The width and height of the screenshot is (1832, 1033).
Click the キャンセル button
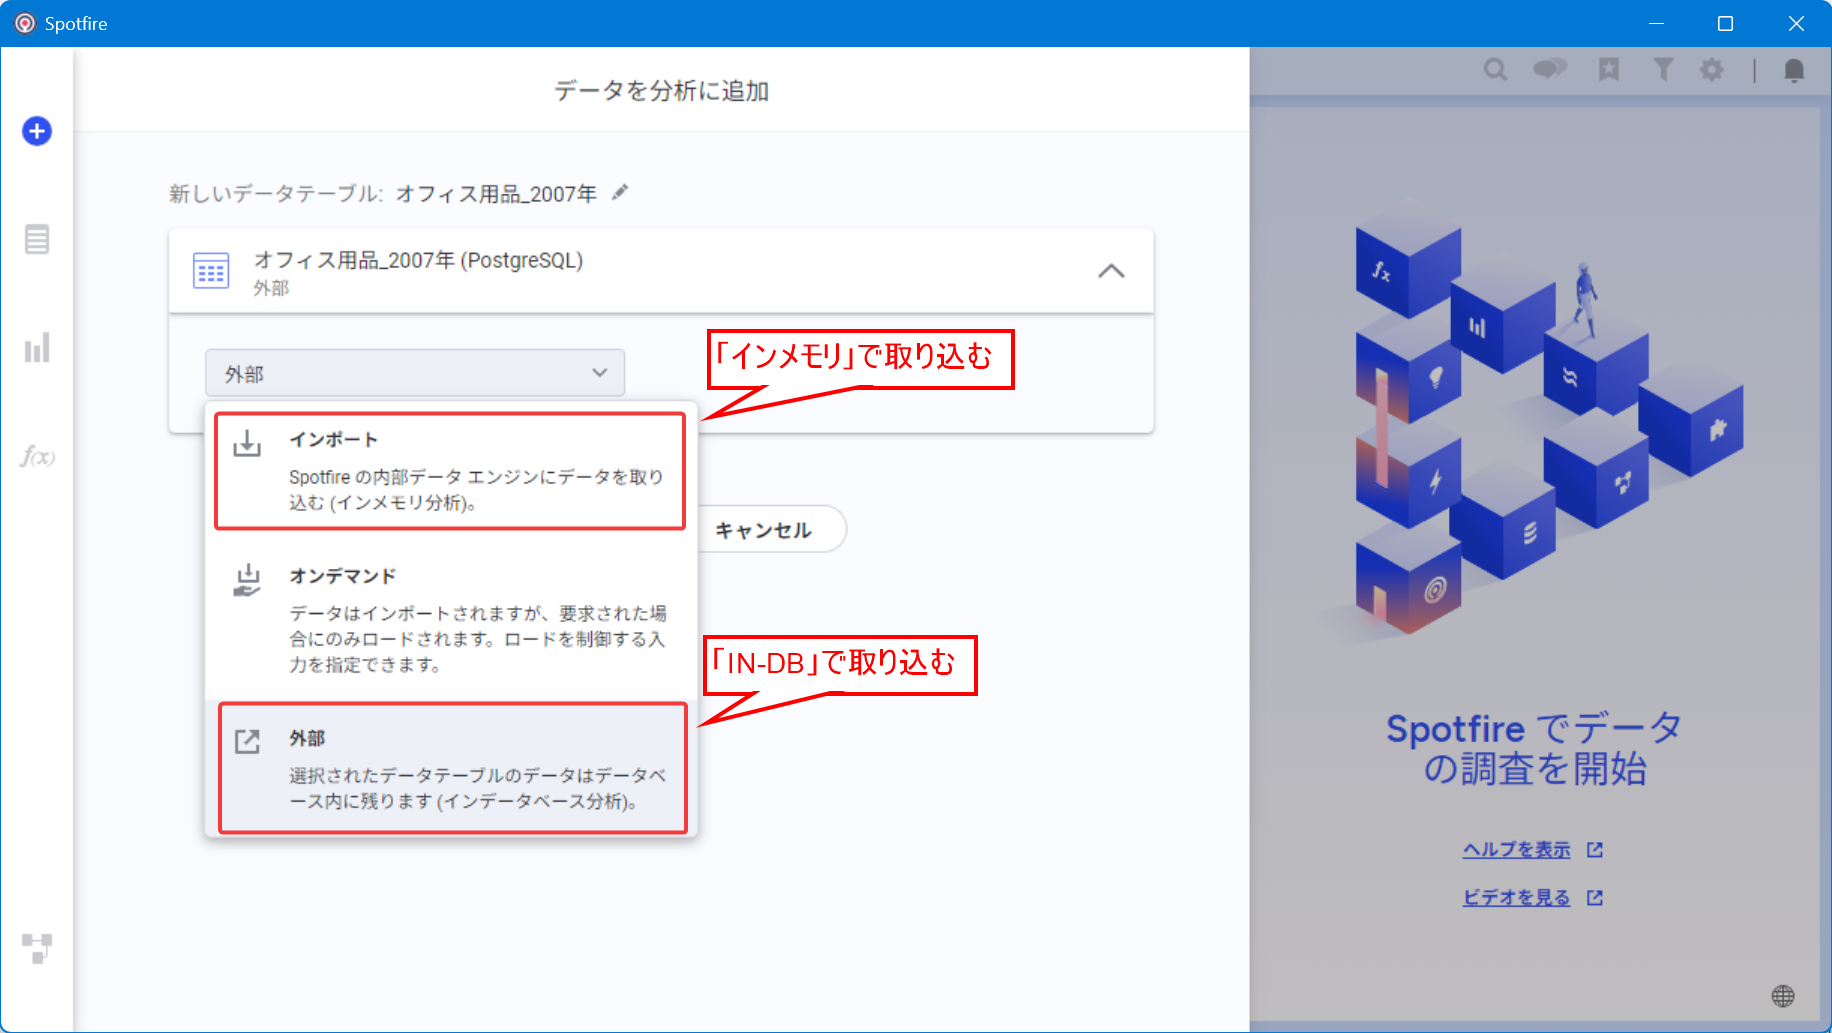click(764, 530)
